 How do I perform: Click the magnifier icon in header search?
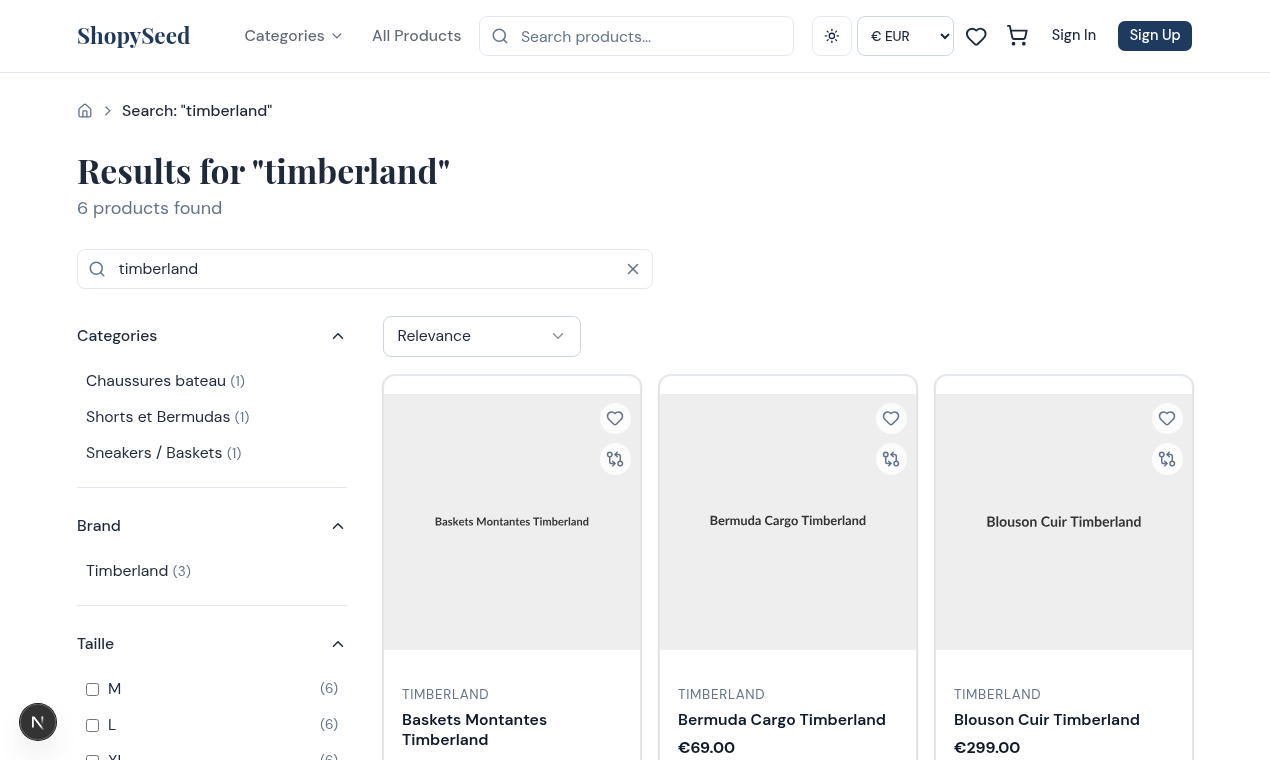tap(500, 36)
